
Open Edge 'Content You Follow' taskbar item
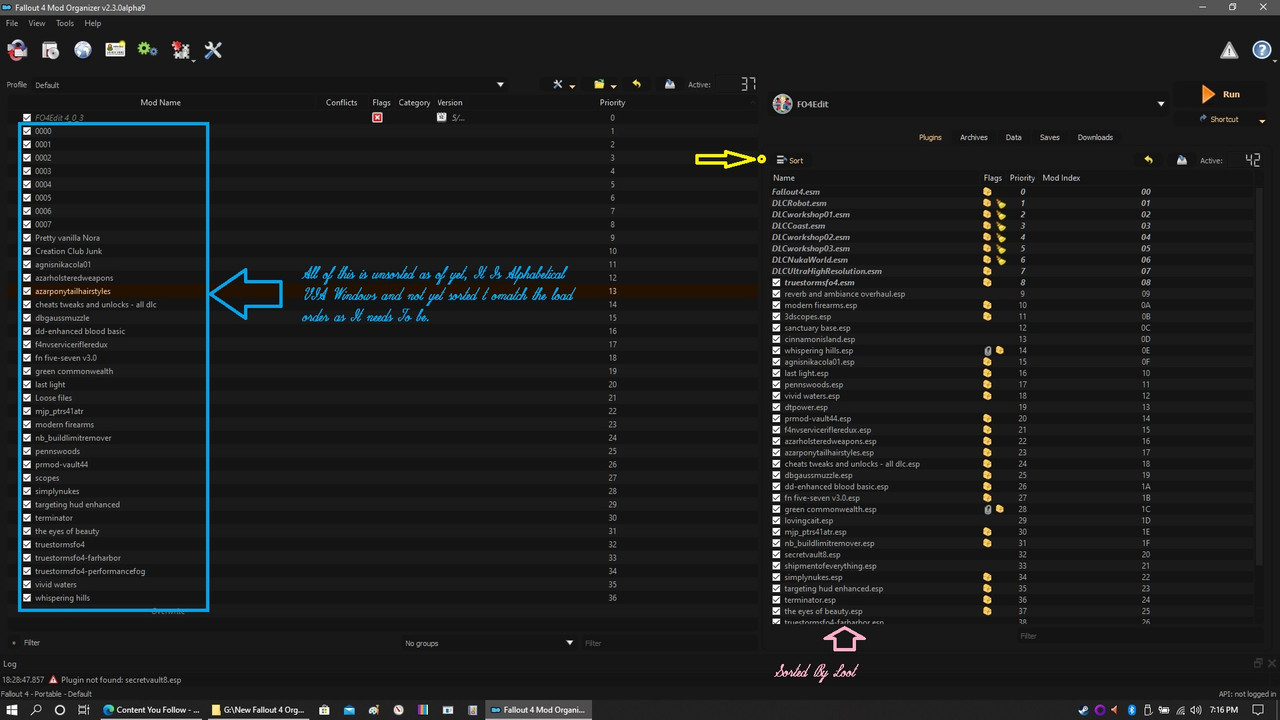tap(151, 710)
